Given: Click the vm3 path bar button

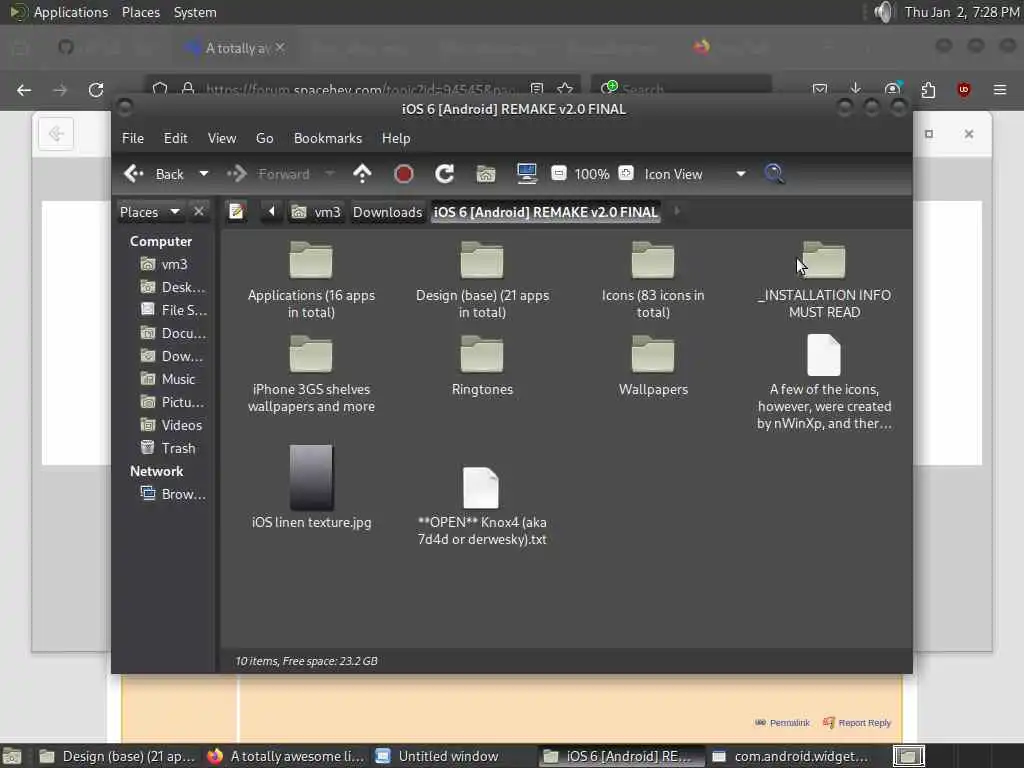Looking at the screenshot, I should 316,212.
